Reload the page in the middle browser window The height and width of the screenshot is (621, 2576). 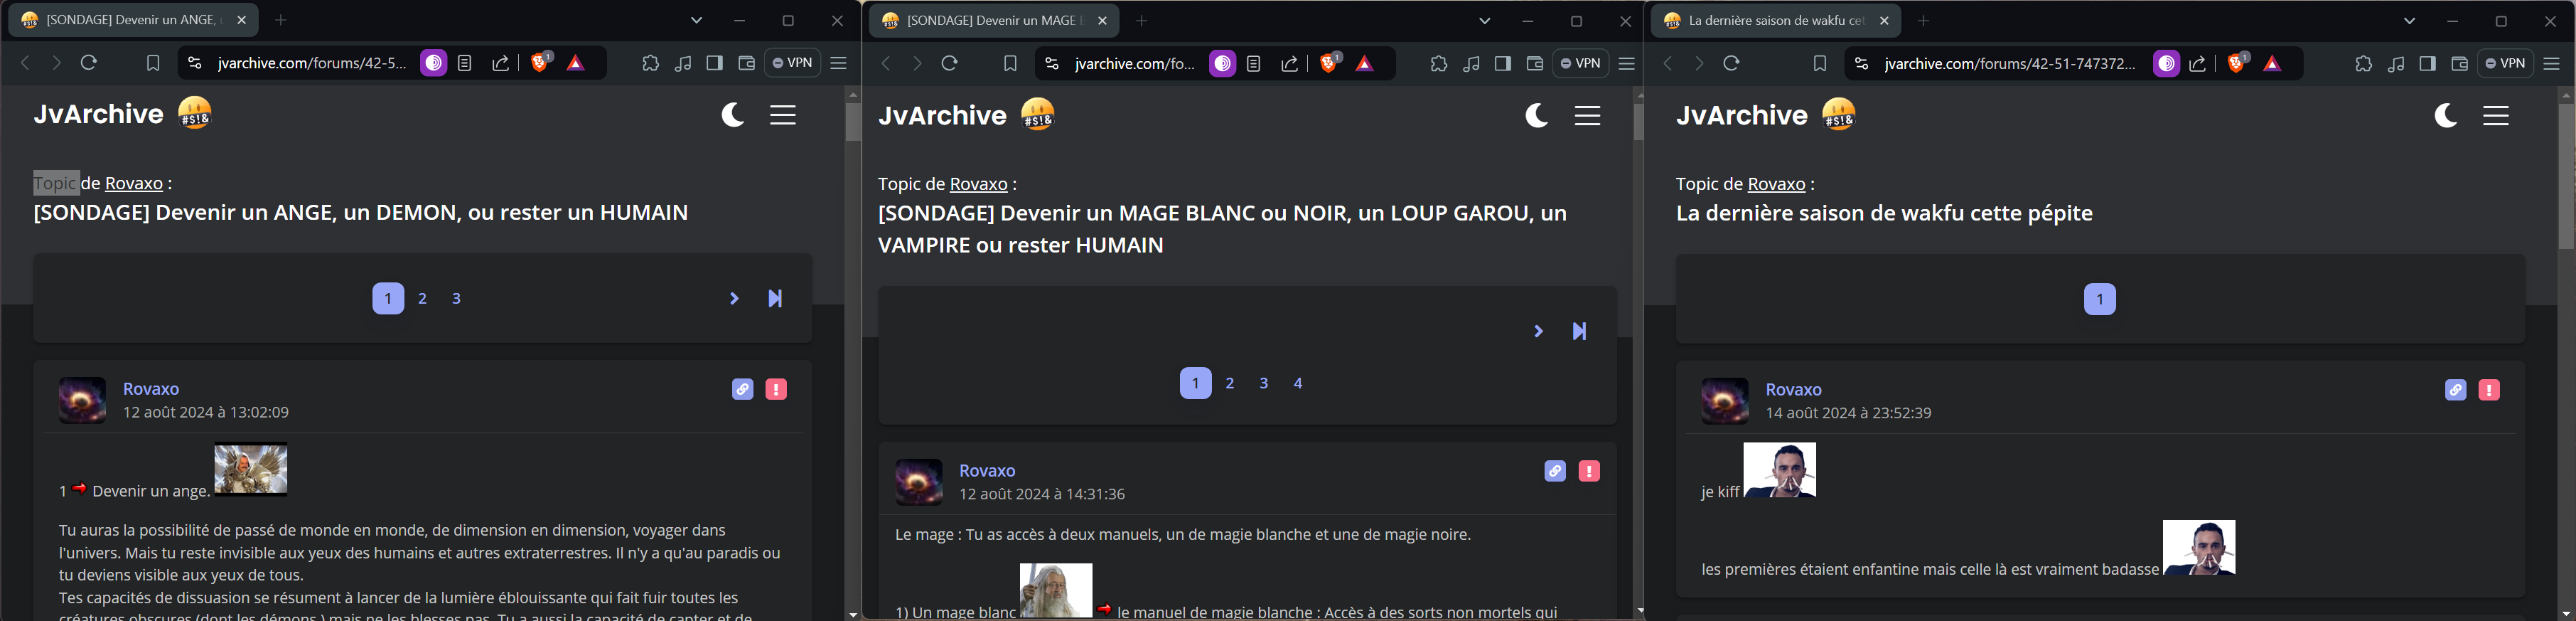[950, 63]
